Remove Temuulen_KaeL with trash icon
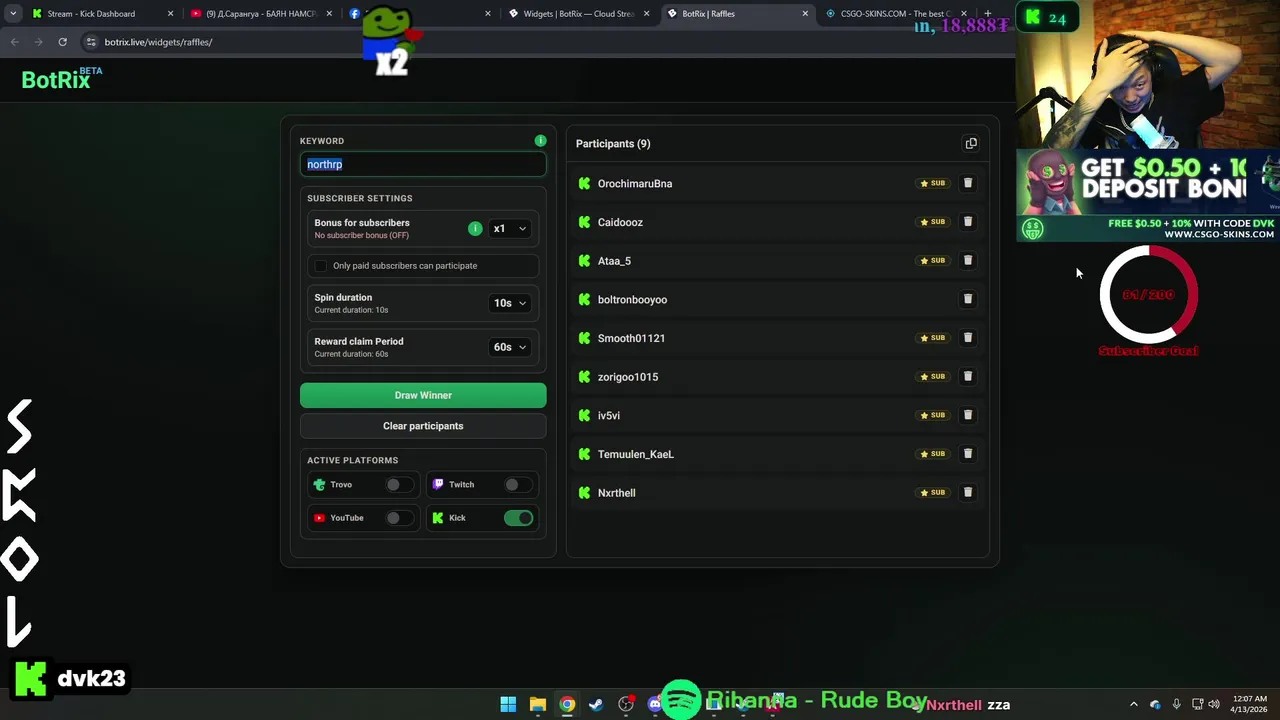 (x=967, y=454)
